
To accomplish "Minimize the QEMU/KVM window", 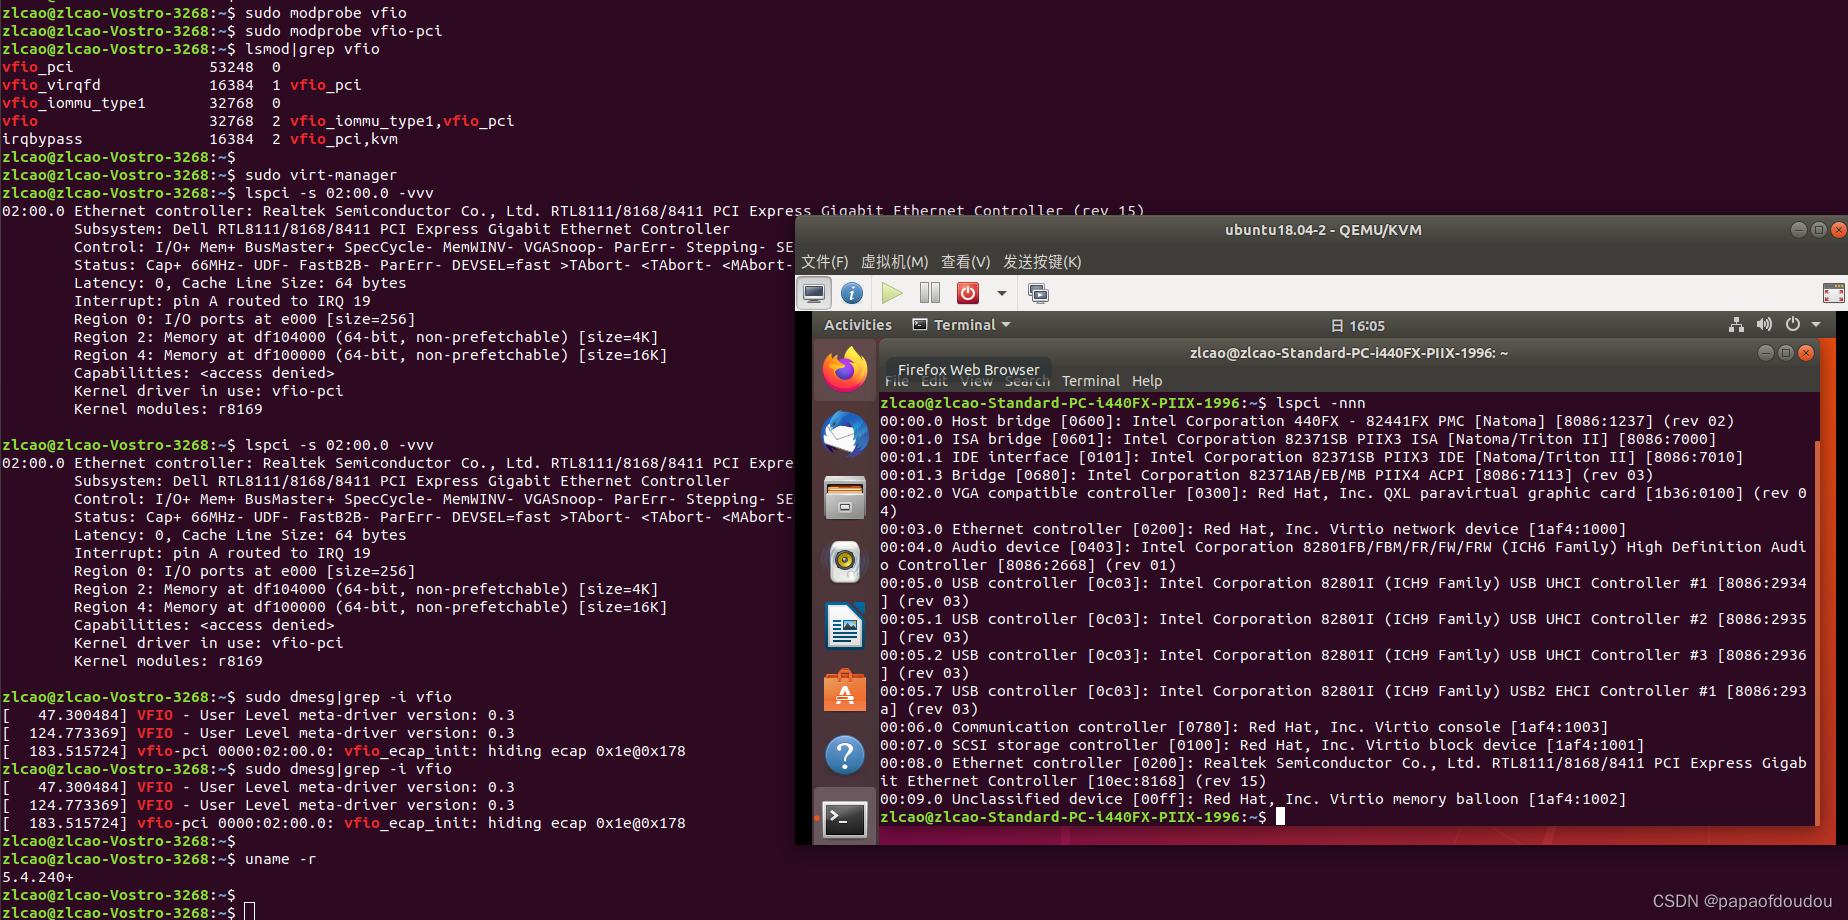I will coord(1799,230).
